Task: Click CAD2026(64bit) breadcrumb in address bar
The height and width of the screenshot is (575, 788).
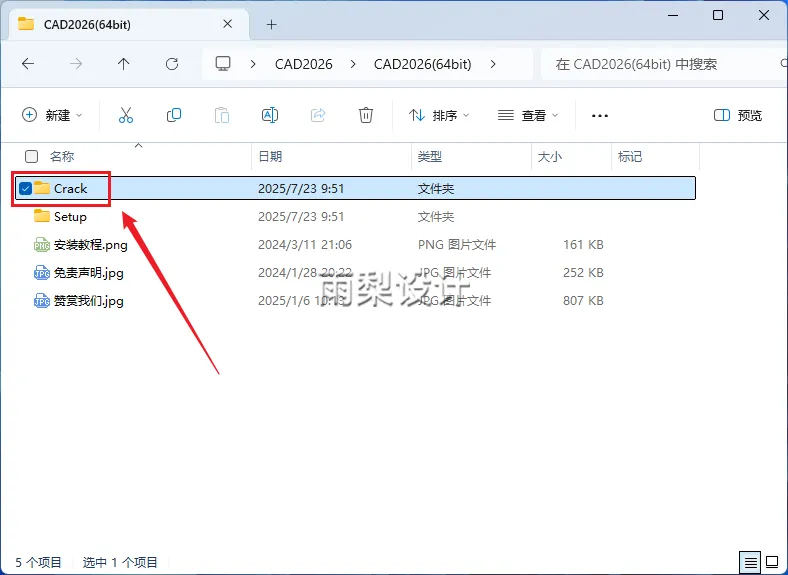Action: (423, 64)
